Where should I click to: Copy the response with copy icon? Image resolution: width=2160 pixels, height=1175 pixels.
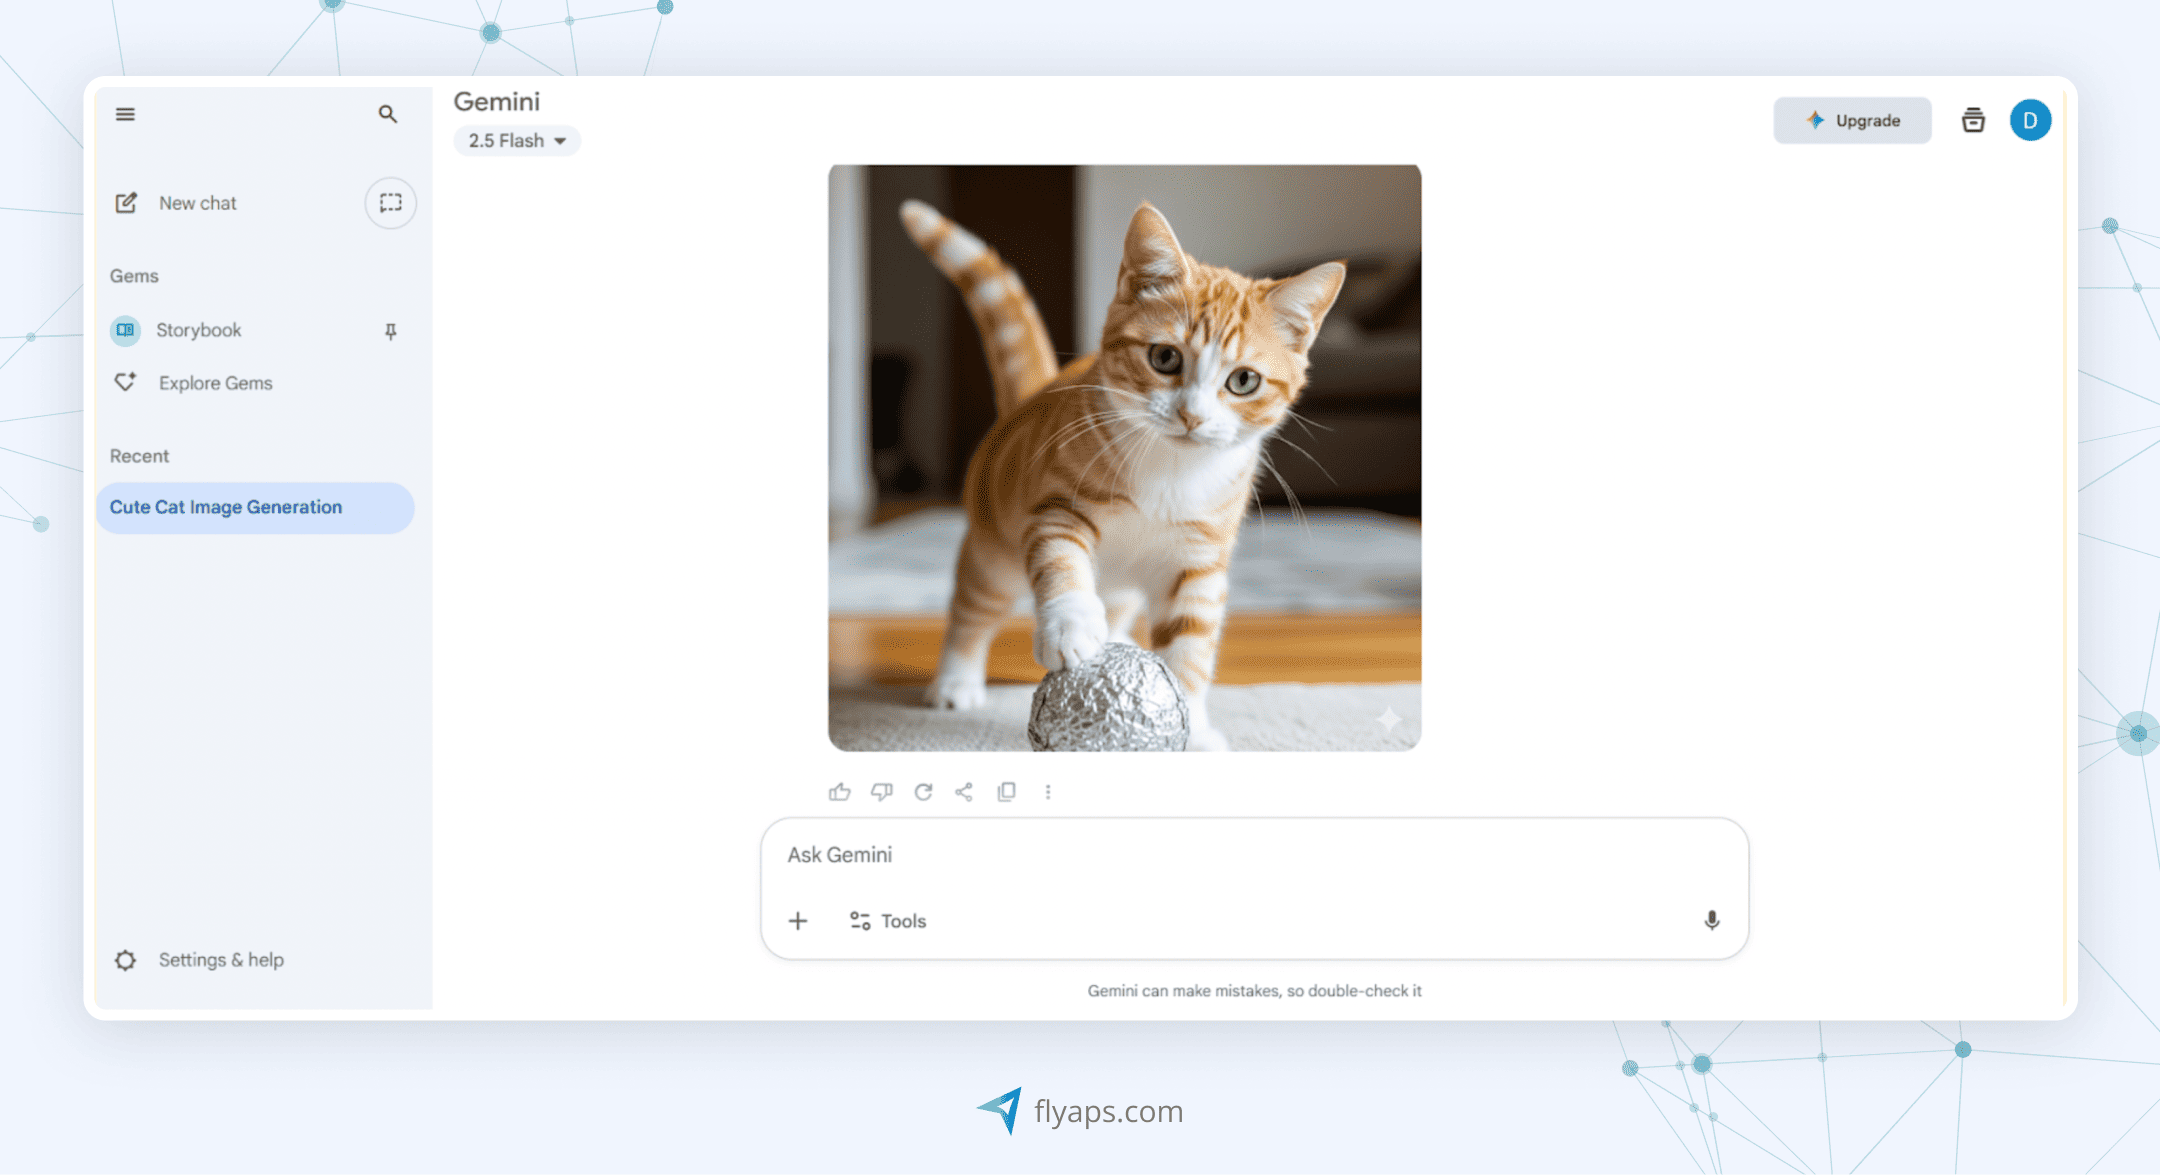[x=1006, y=792]
